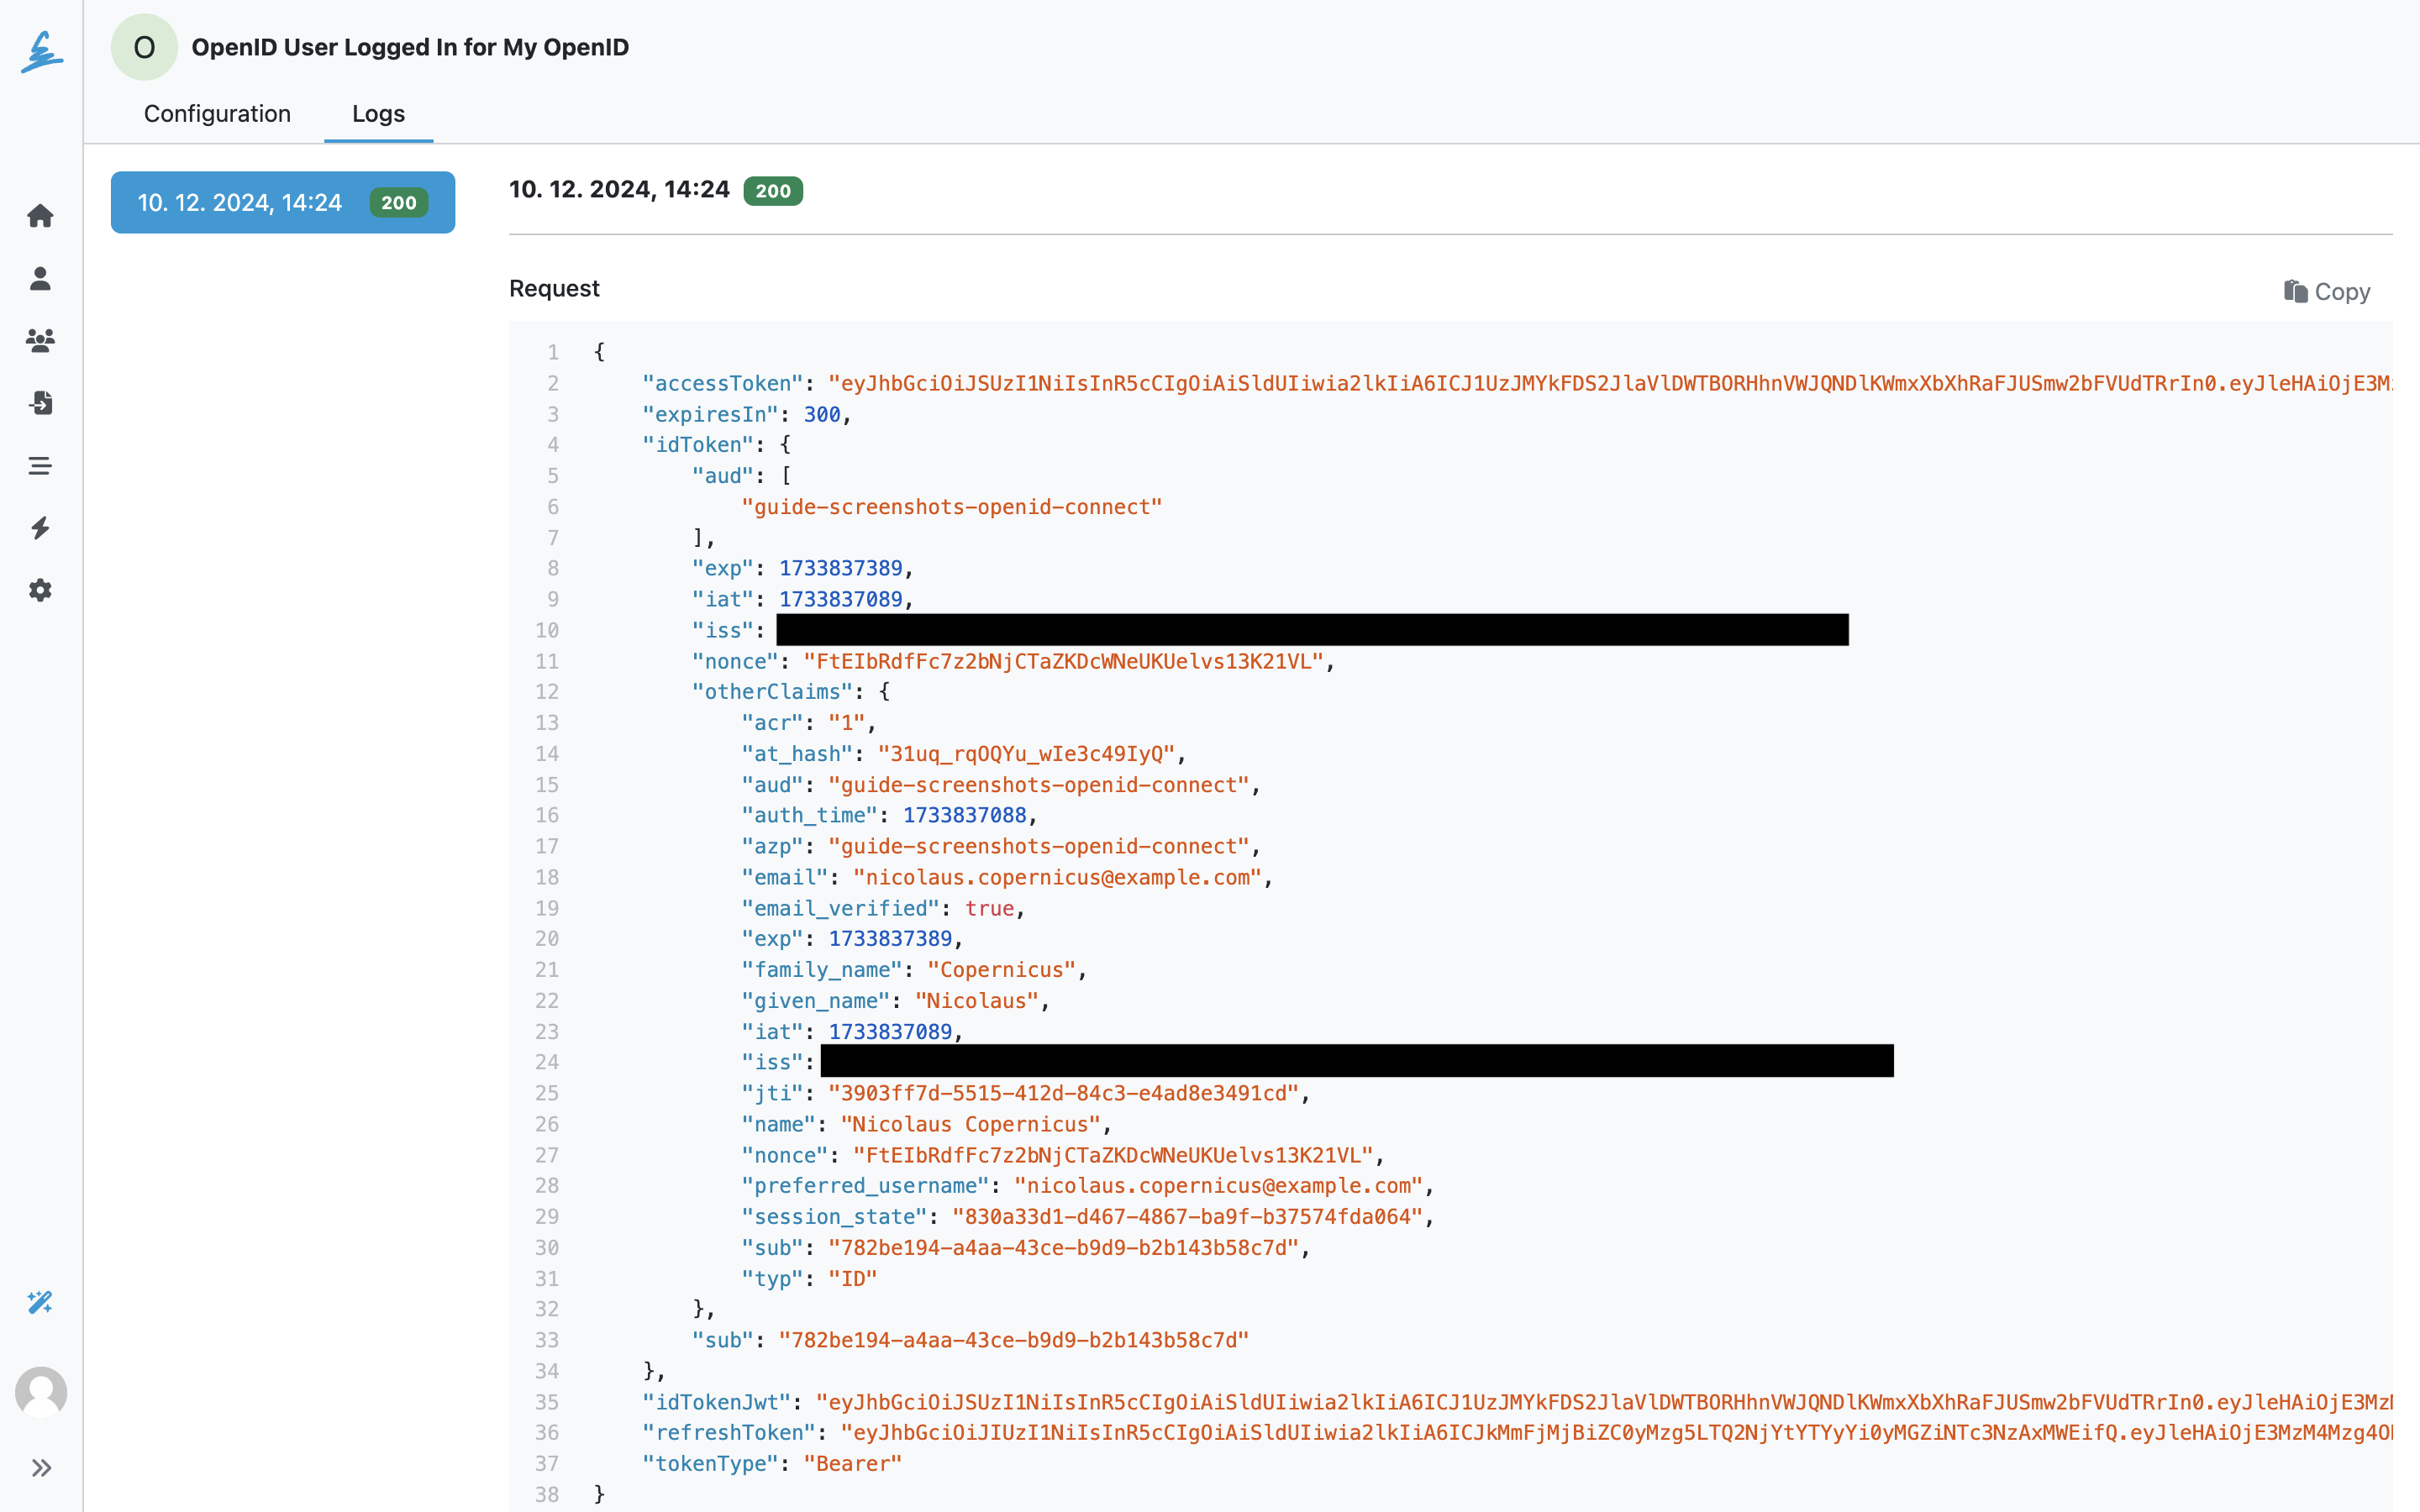
Task: Click the name value "Nicolaus Copernicus"
Action: [970, 1124]
